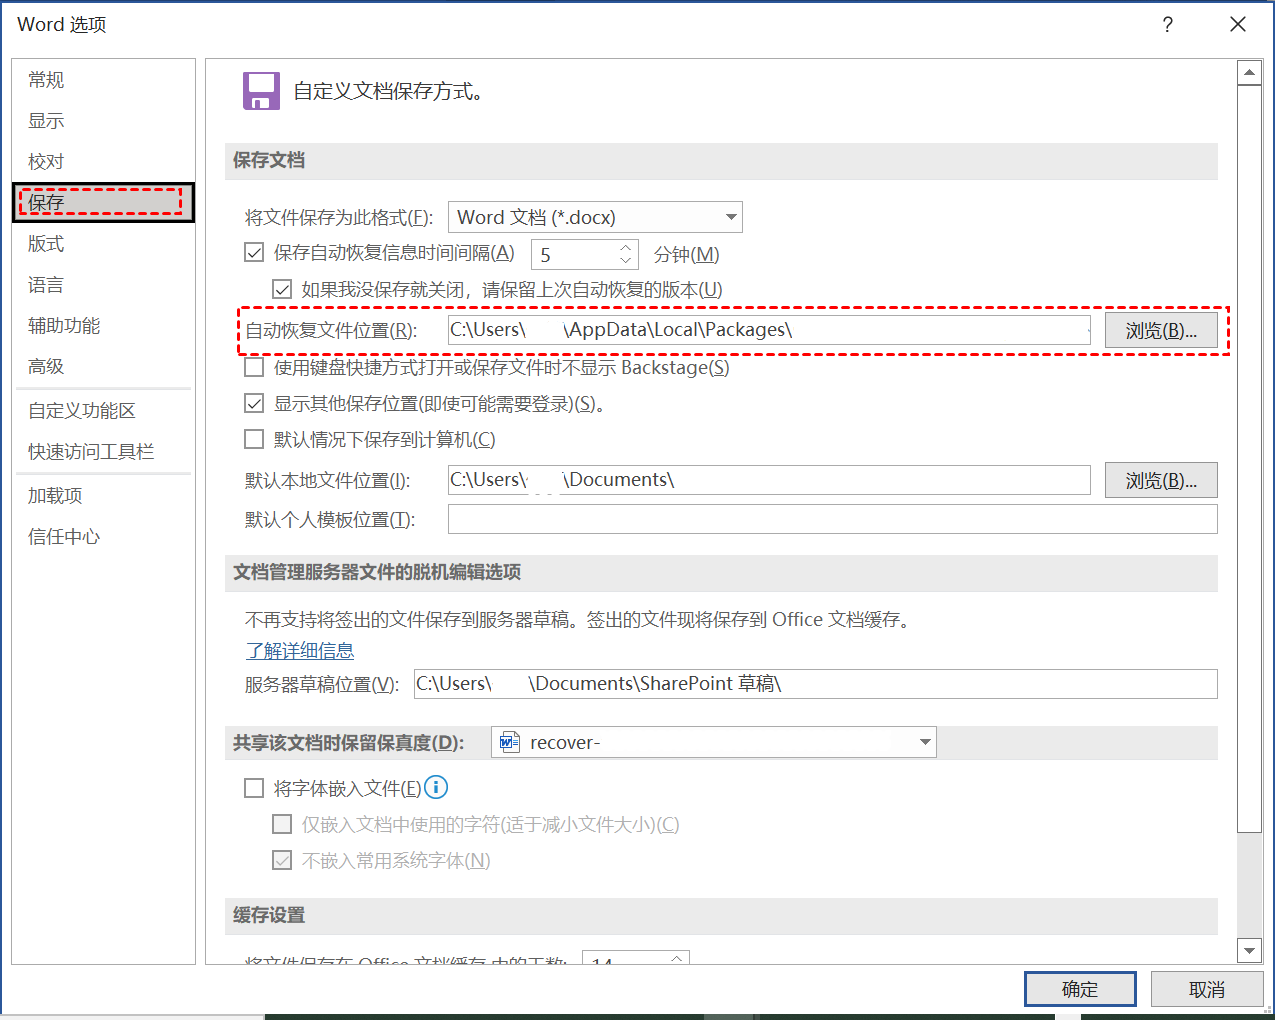The height and width of the screenshot is (1020, 1275).
Task: Click 仅嵌入文档中使用的字符 checkbox
Action: [x=282, y=824]
